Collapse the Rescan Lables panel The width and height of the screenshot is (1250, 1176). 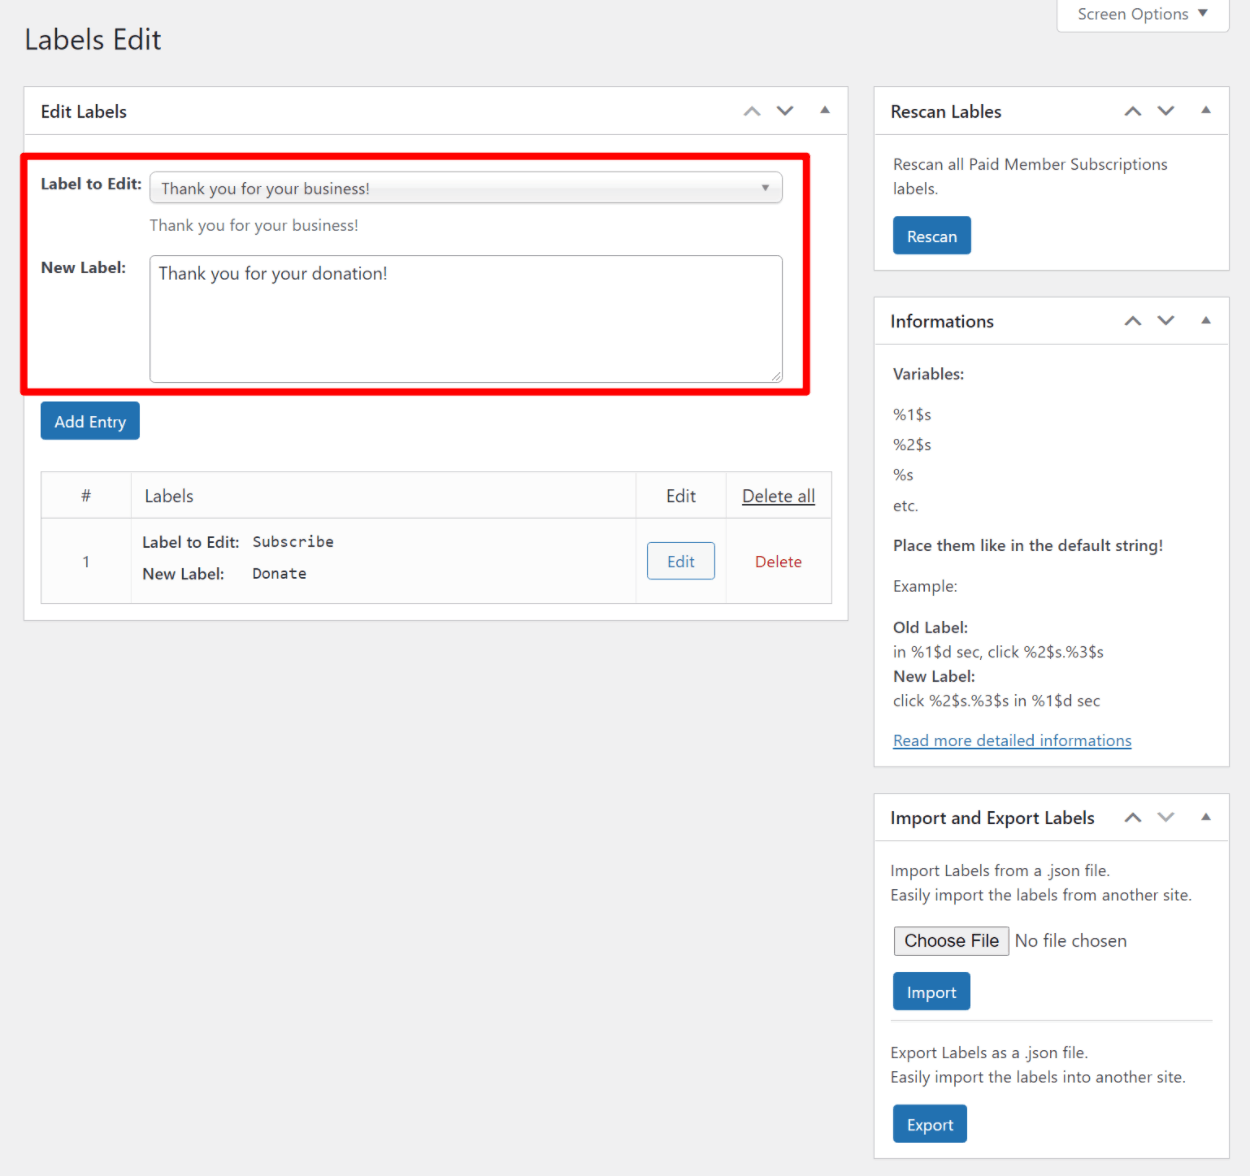pos(1205,110)
